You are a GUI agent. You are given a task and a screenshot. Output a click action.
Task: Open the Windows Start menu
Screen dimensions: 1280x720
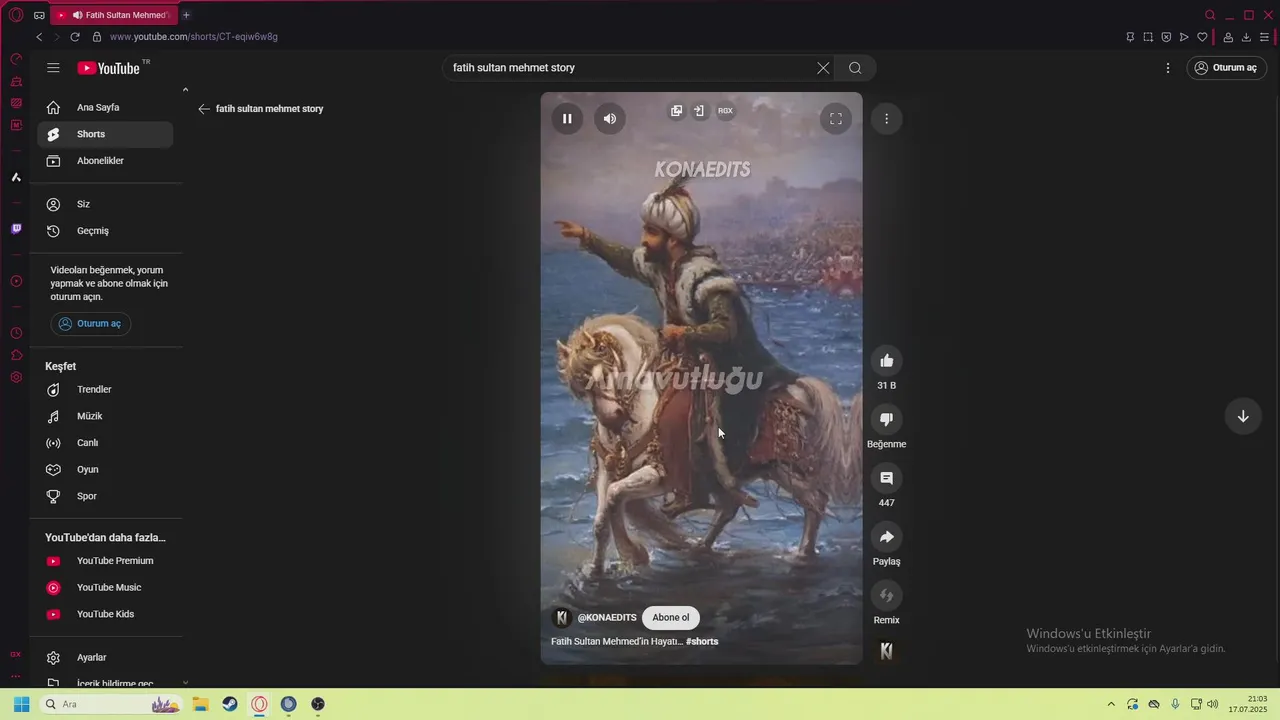point(21,704)
